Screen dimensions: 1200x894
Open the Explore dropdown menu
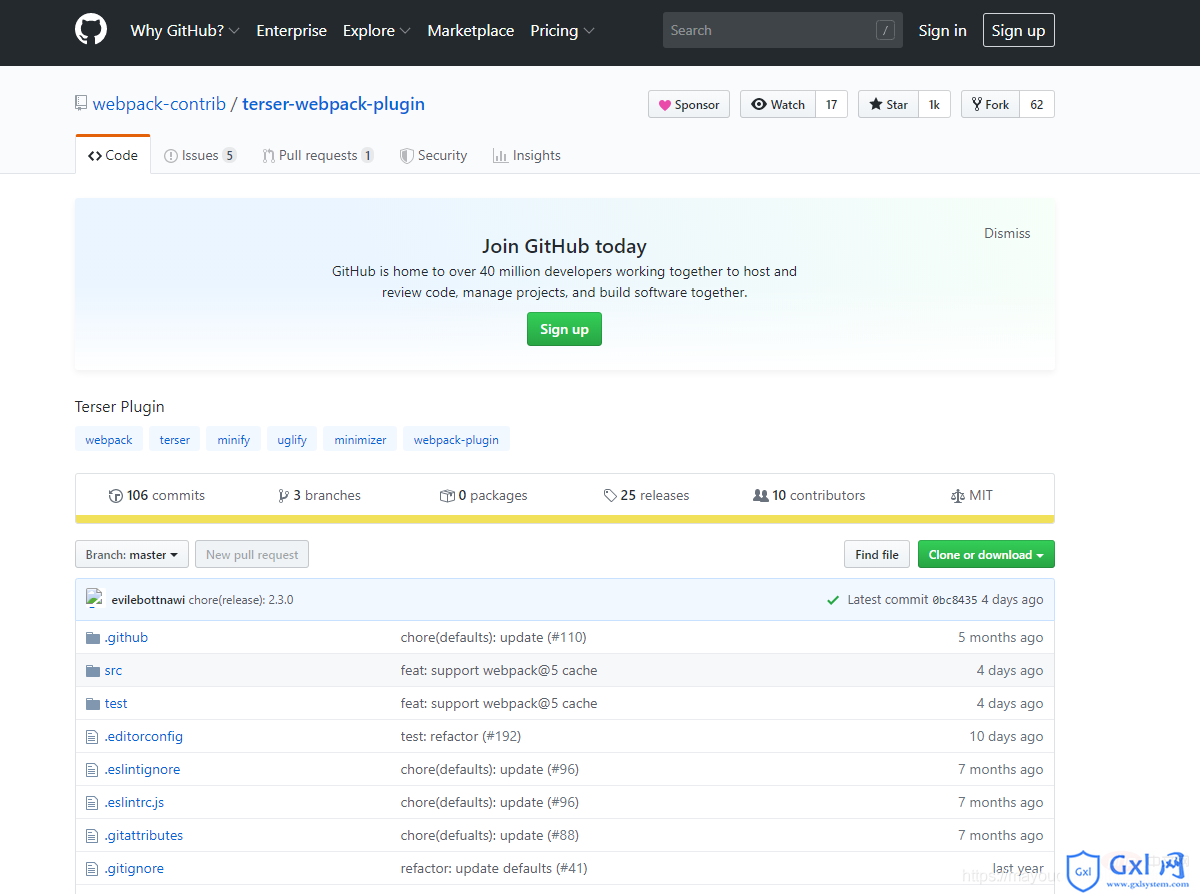(x=377, y=31)
